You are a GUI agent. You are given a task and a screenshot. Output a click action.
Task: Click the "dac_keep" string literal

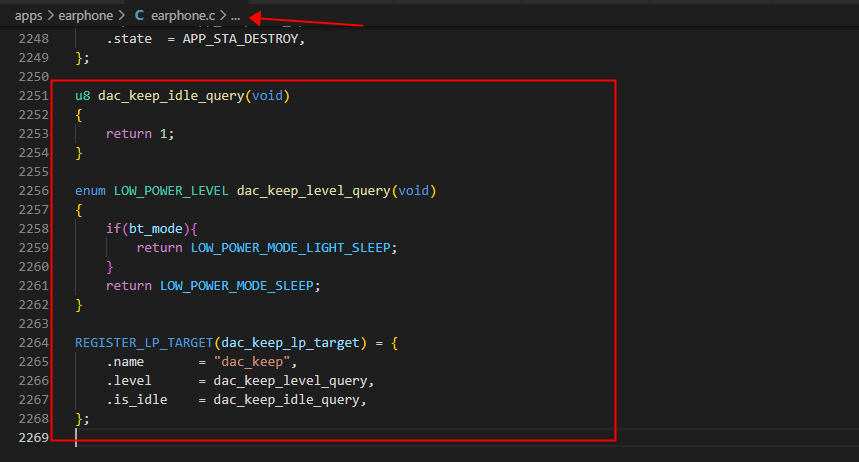coord(252,362)
